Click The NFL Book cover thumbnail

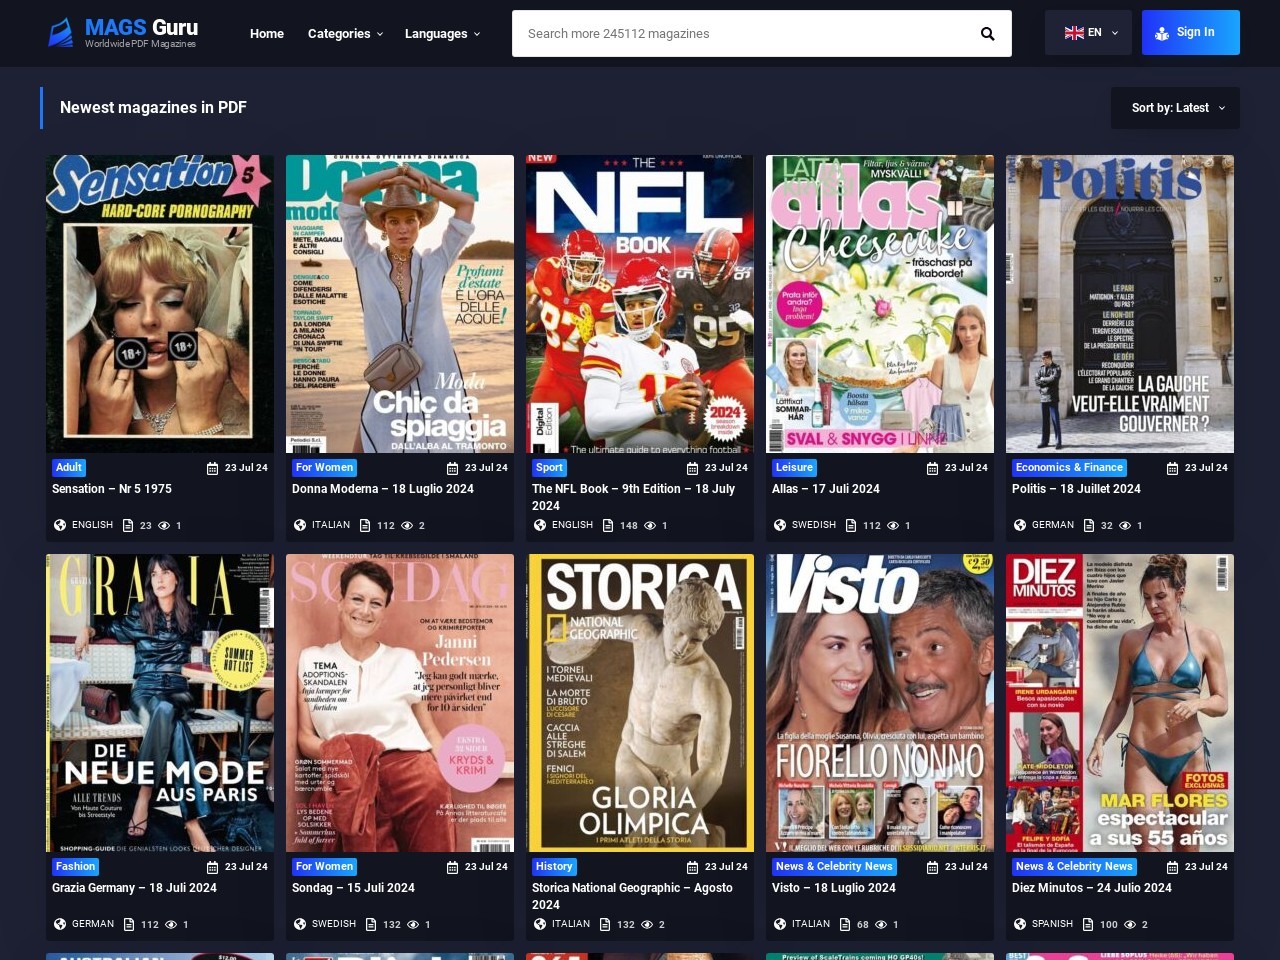640,304
